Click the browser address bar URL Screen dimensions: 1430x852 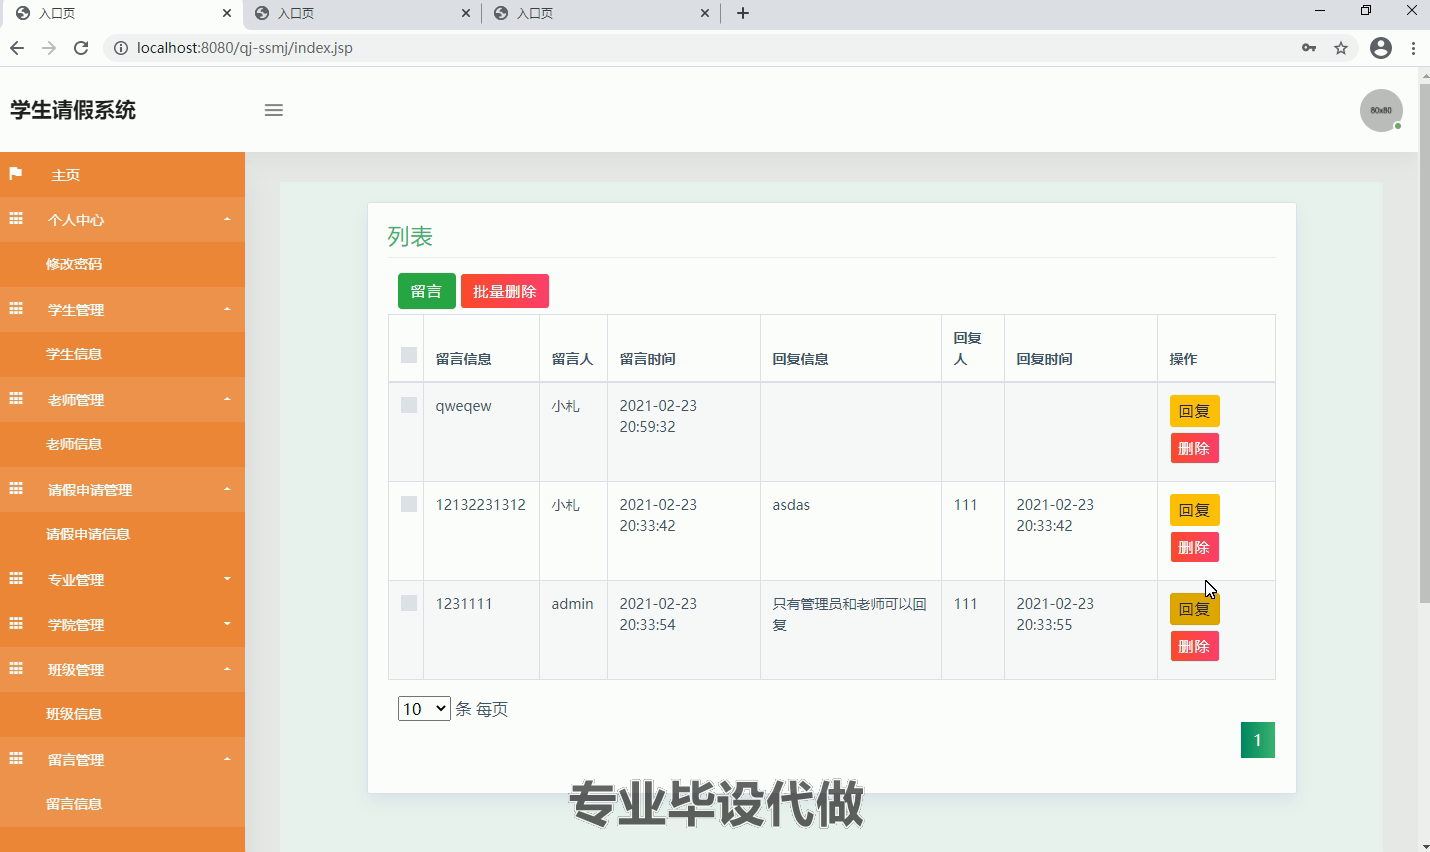(245, 48)
